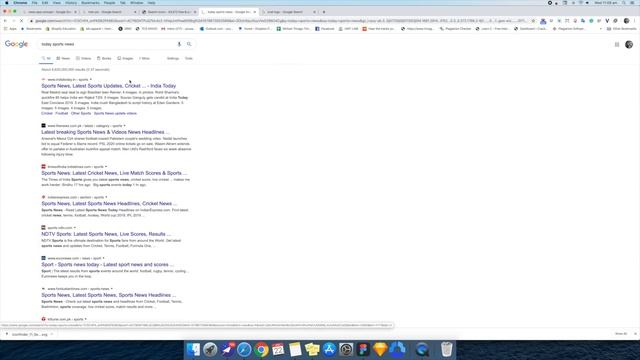The image size is (640, 360).
Task: Select the Videos search tab
Action: click(x=84, y=58)
